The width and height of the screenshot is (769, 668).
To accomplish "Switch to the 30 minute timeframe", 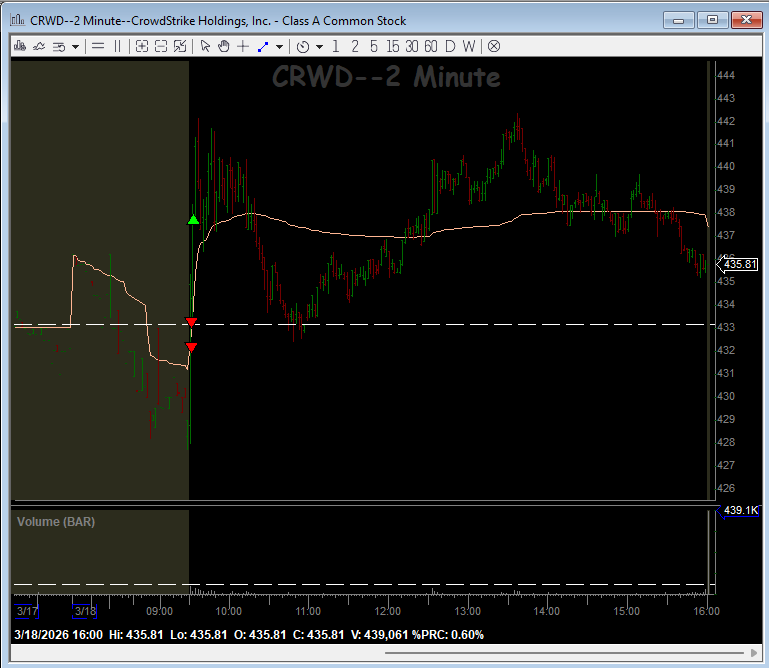I will tap(412, 46).
